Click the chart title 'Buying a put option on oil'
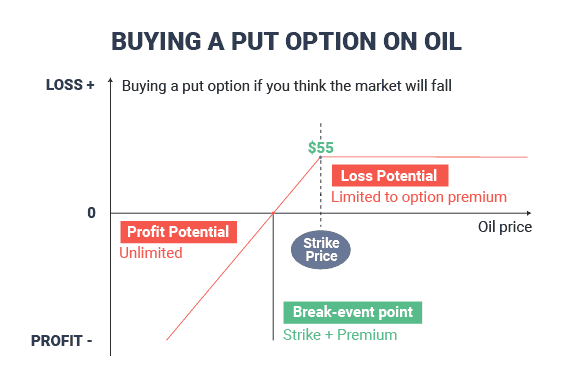Viewport: 574px width, 391px height. (286, 41)
